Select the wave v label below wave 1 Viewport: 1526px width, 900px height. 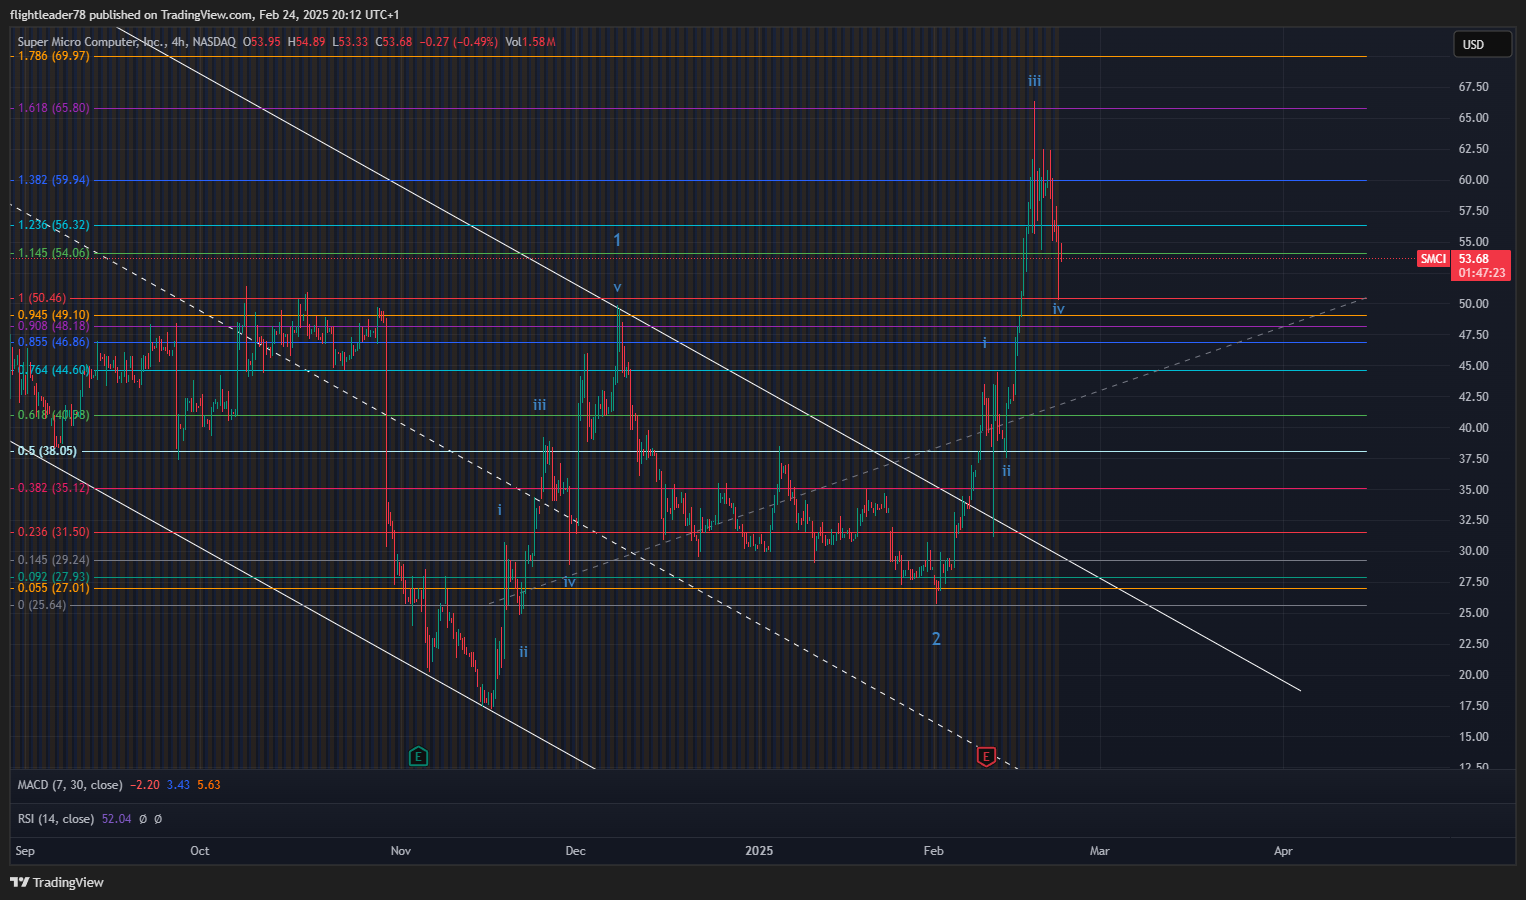click(617, 287)
